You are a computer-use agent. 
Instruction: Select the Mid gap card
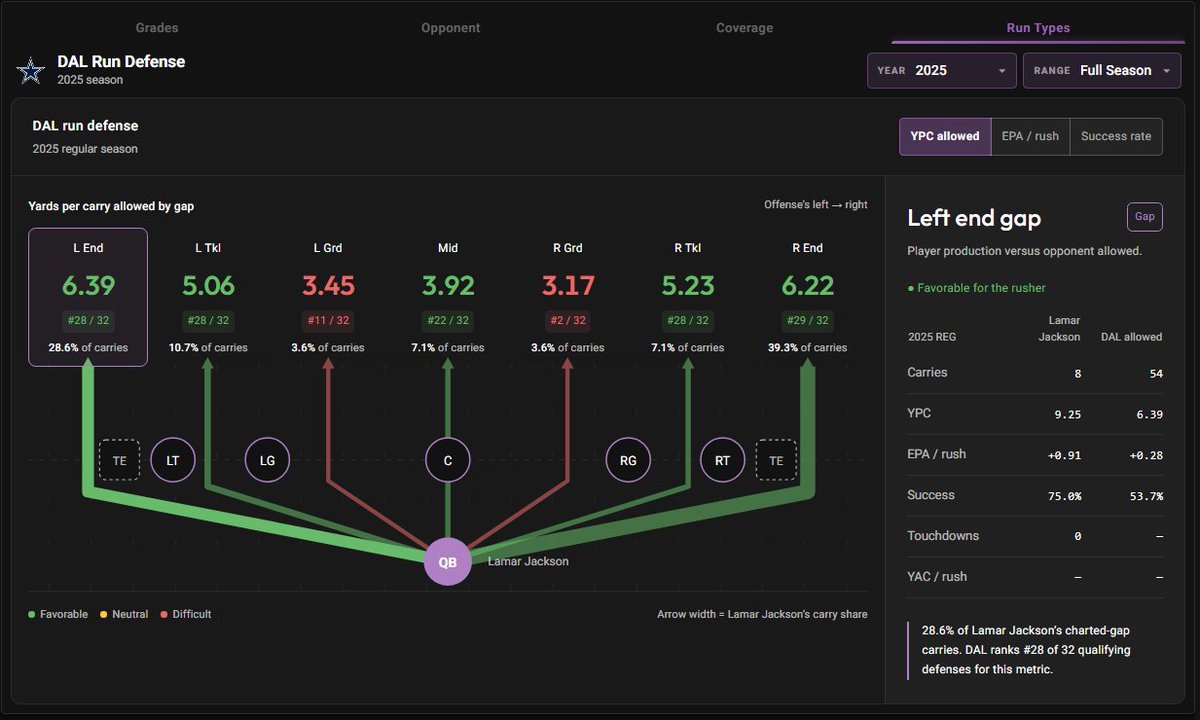click(448, 297)
